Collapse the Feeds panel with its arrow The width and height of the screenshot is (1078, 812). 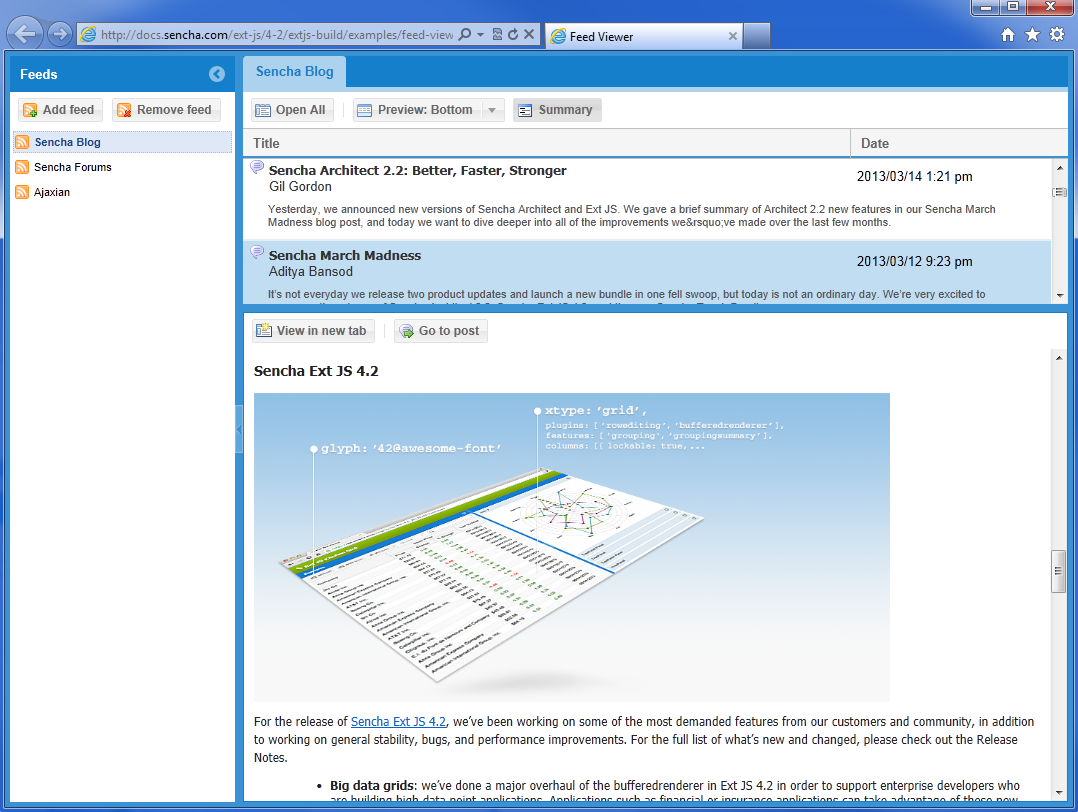tap(217, 74)
